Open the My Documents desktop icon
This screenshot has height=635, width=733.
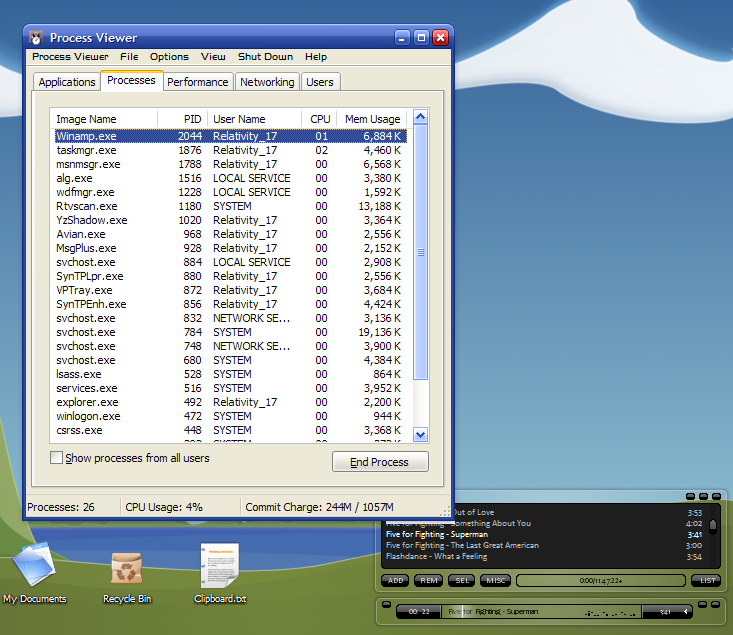point(34,567)
